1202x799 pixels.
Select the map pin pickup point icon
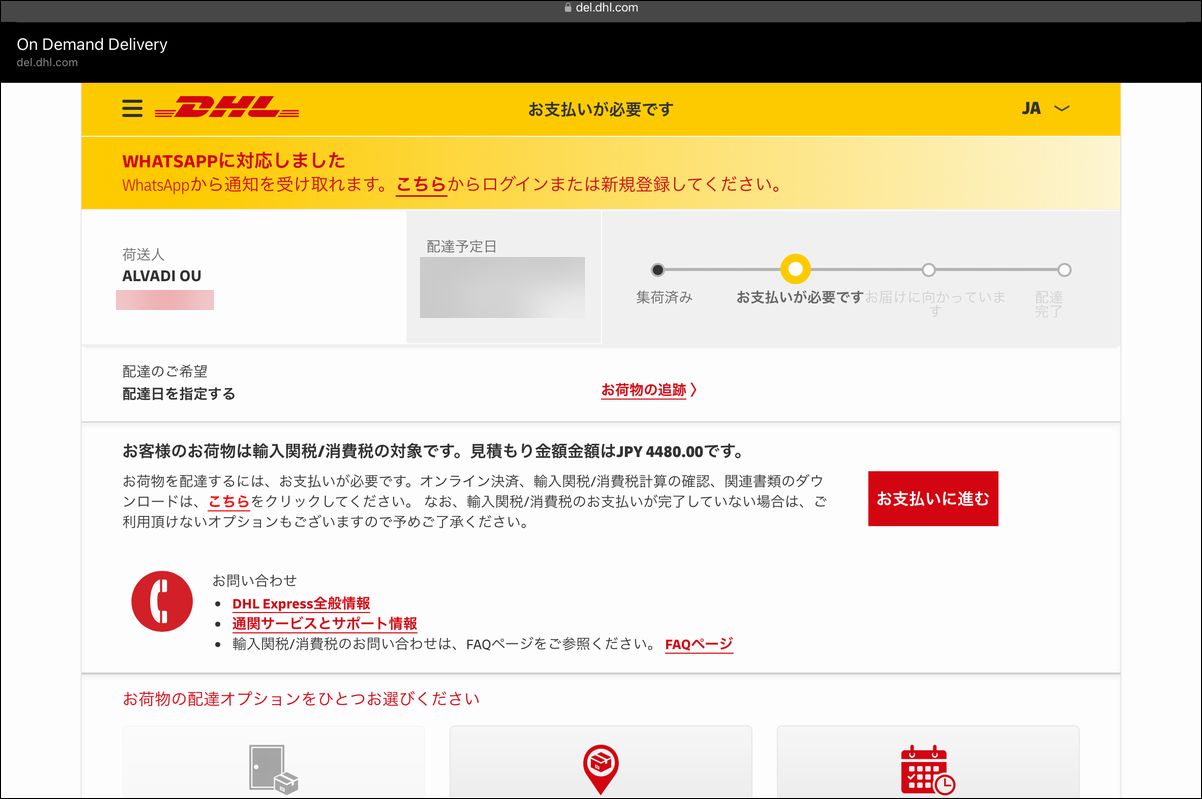601,770
